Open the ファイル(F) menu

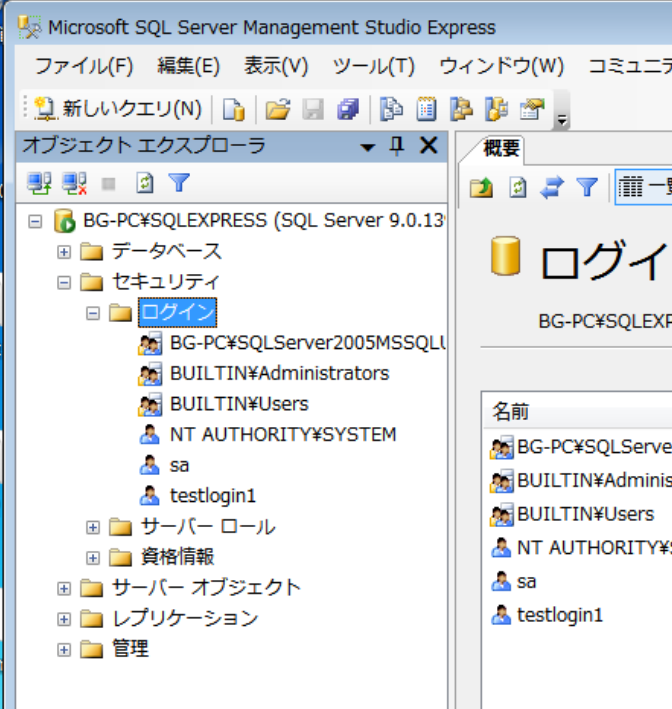[84, 66]
